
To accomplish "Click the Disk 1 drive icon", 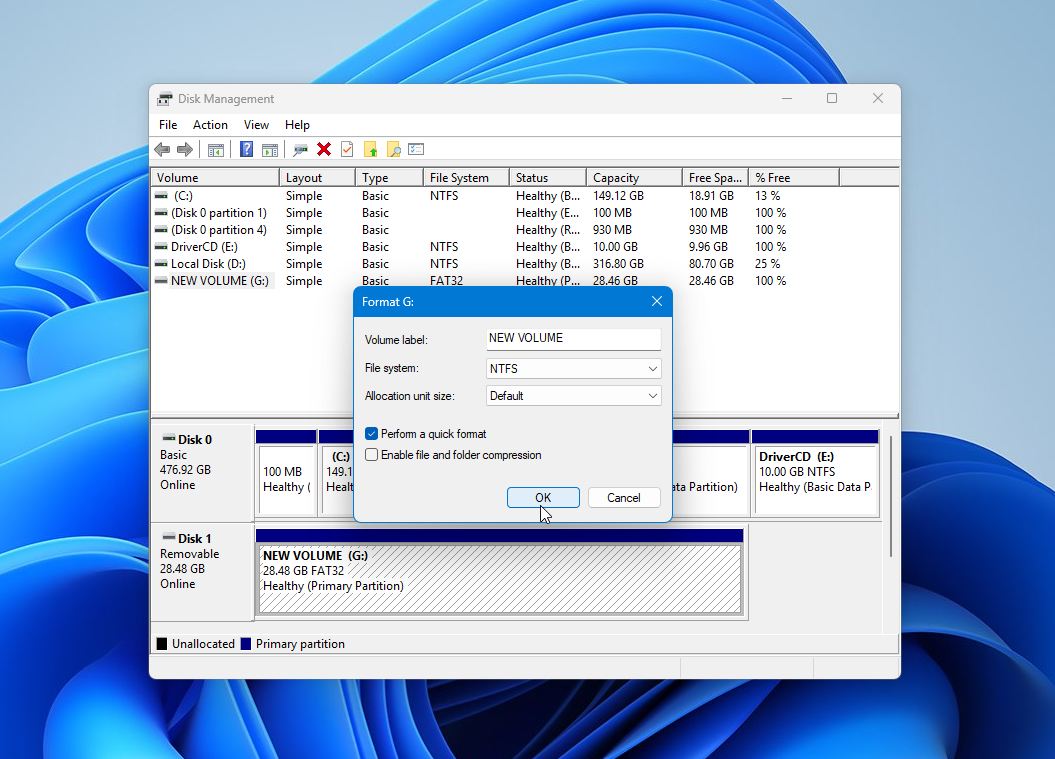I will [x=169, y=538].
